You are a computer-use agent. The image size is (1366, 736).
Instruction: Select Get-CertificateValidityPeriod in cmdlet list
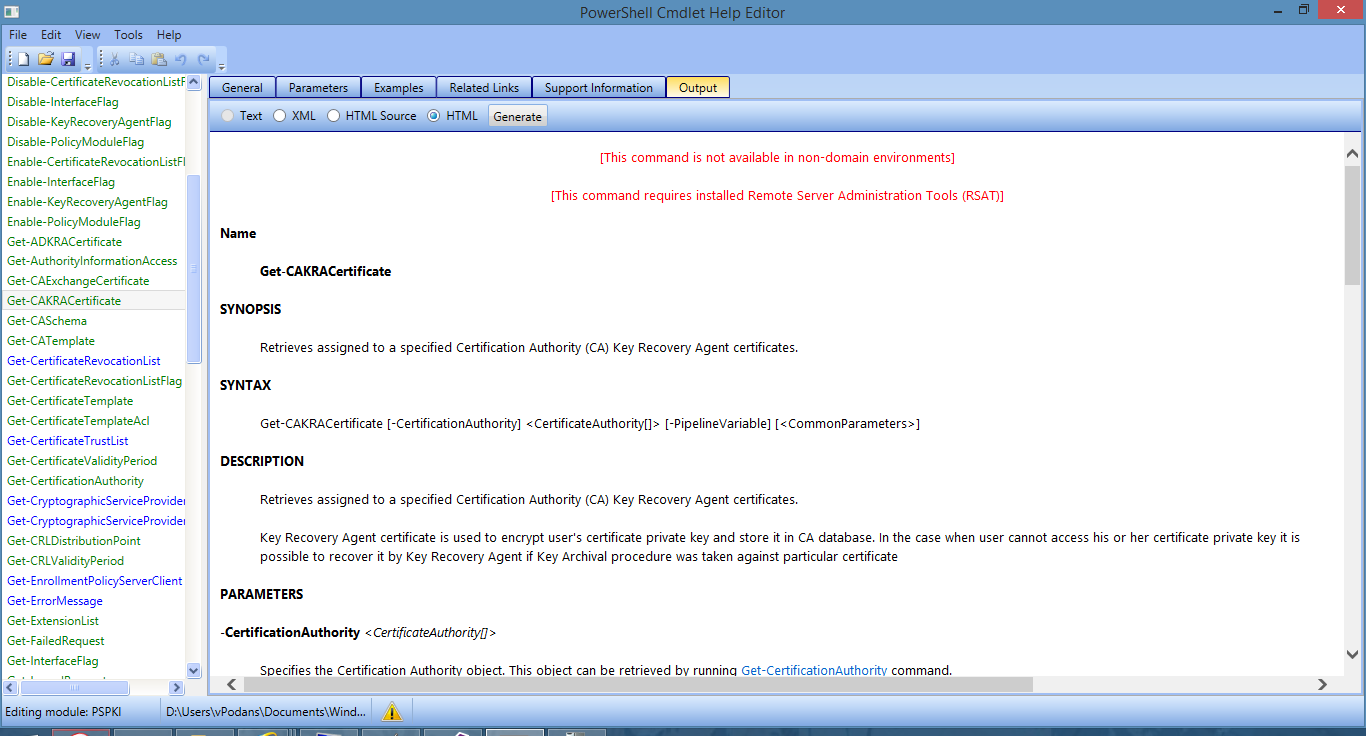[x=82, y=461]
